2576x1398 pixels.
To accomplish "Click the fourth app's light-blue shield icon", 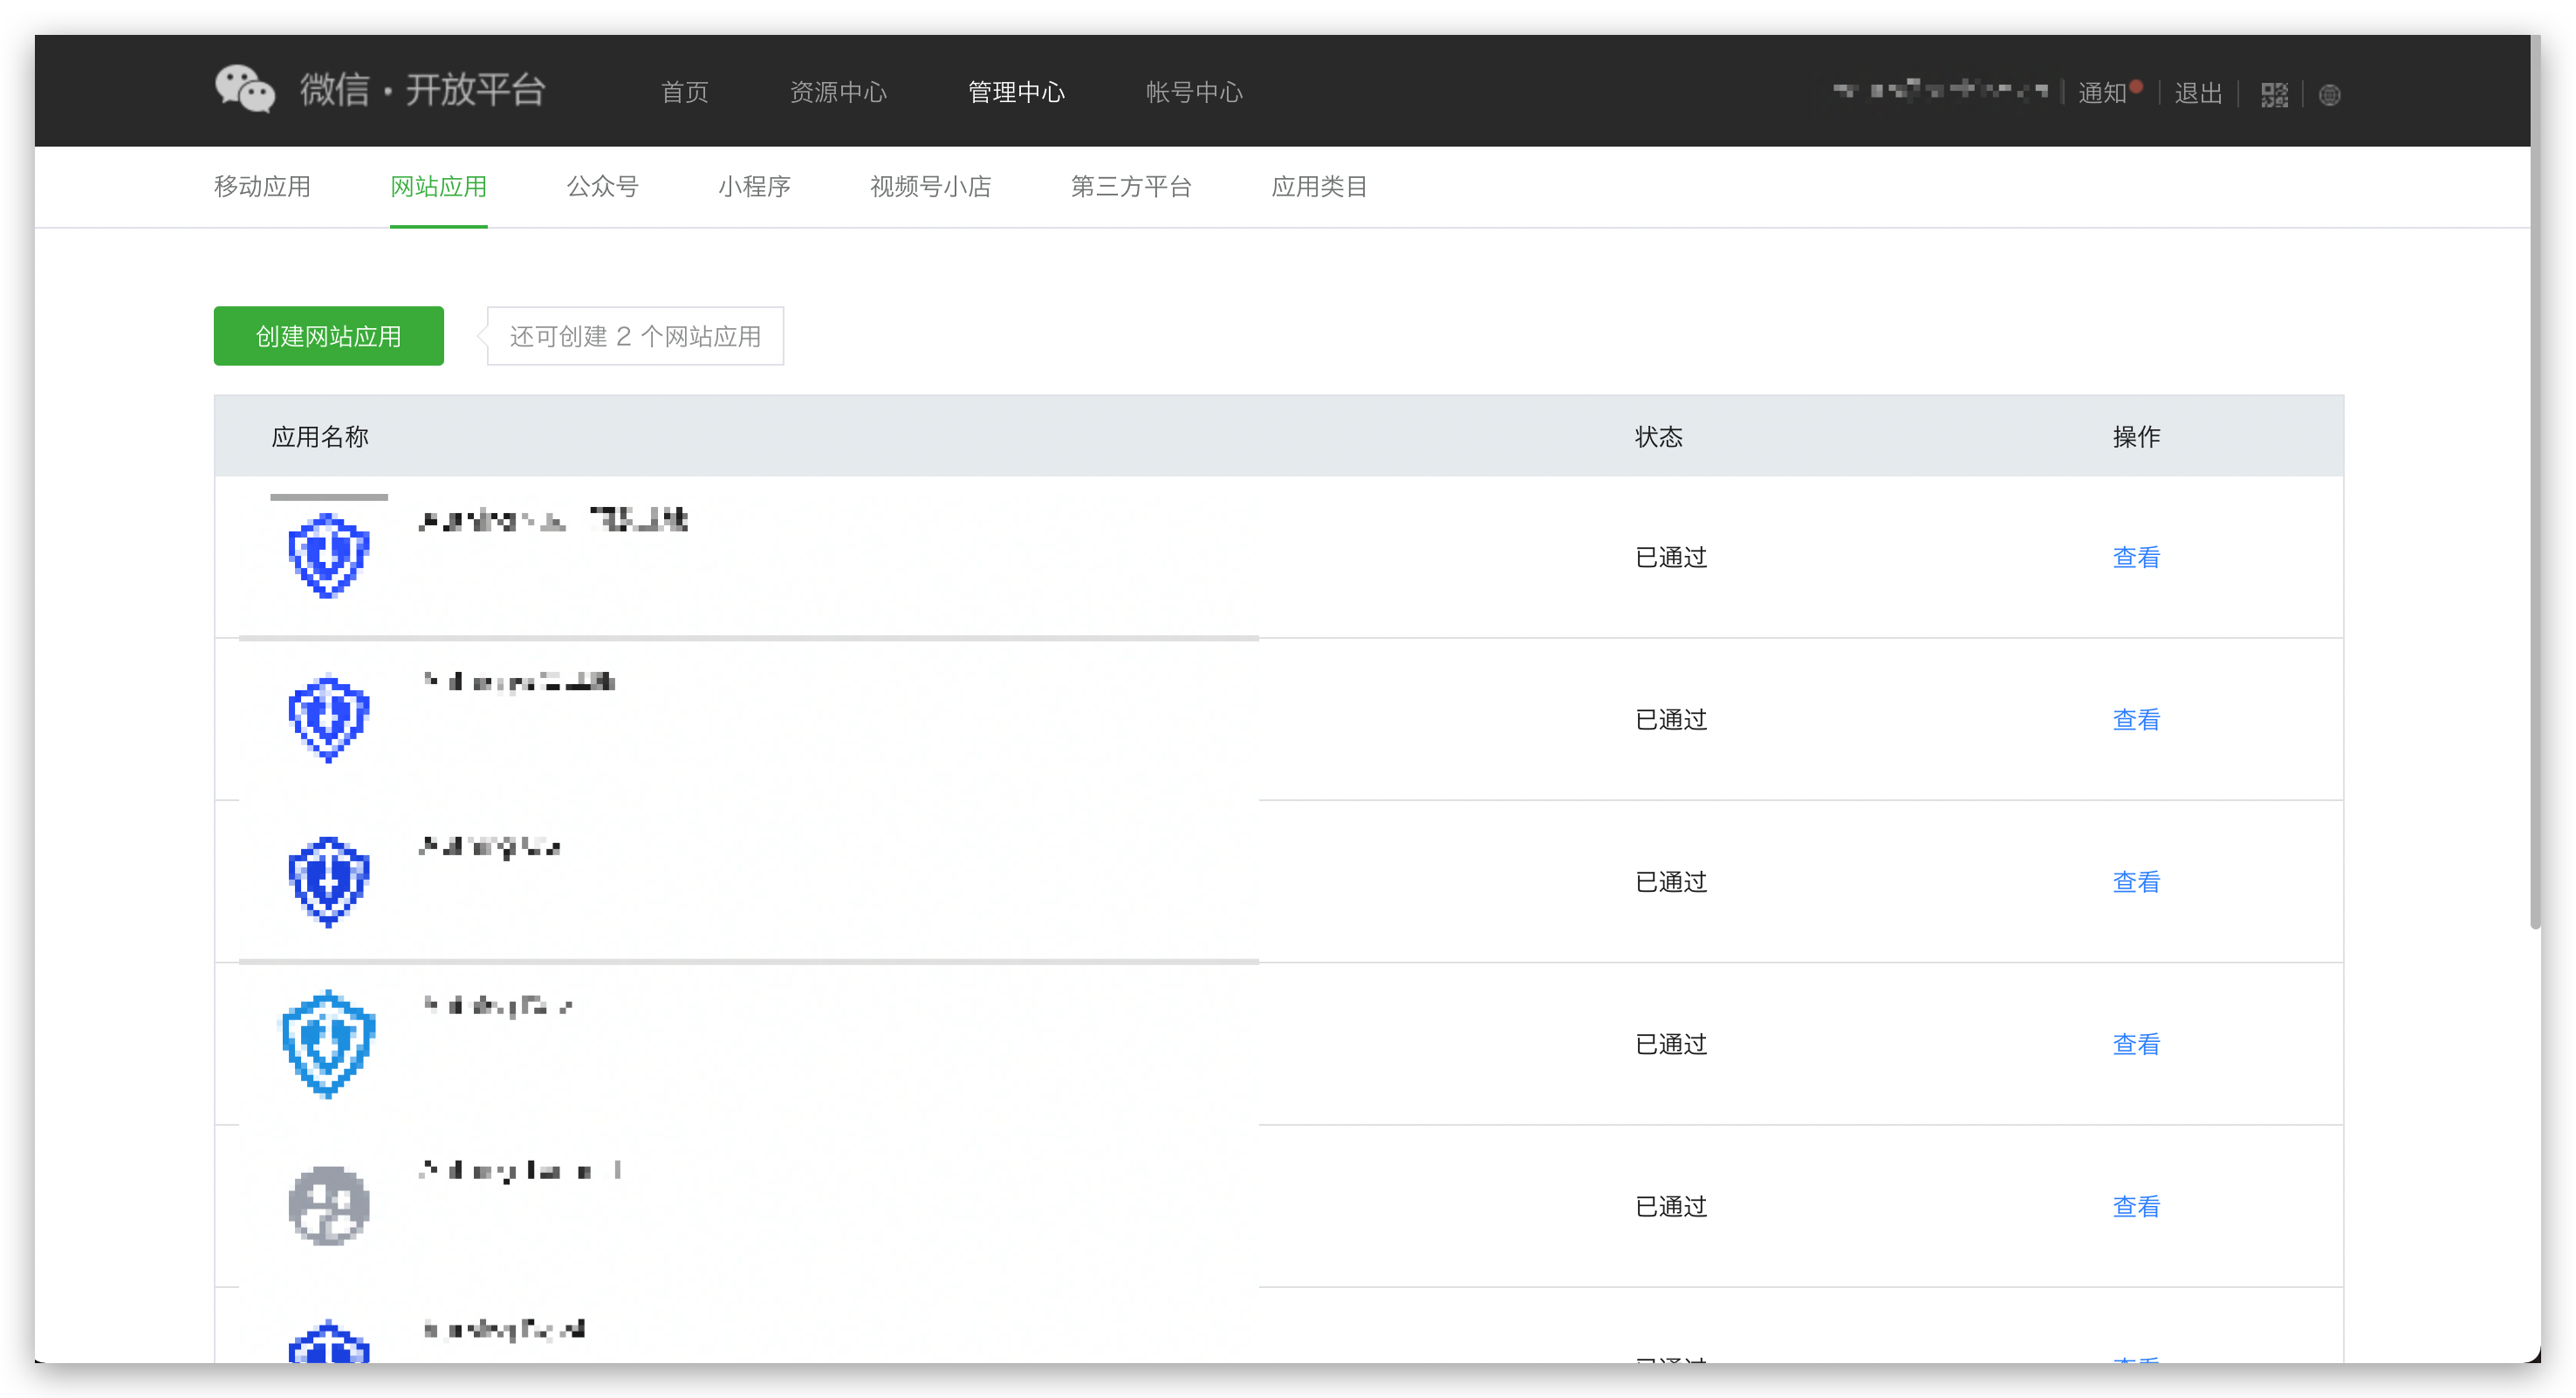I will 328,1043.
